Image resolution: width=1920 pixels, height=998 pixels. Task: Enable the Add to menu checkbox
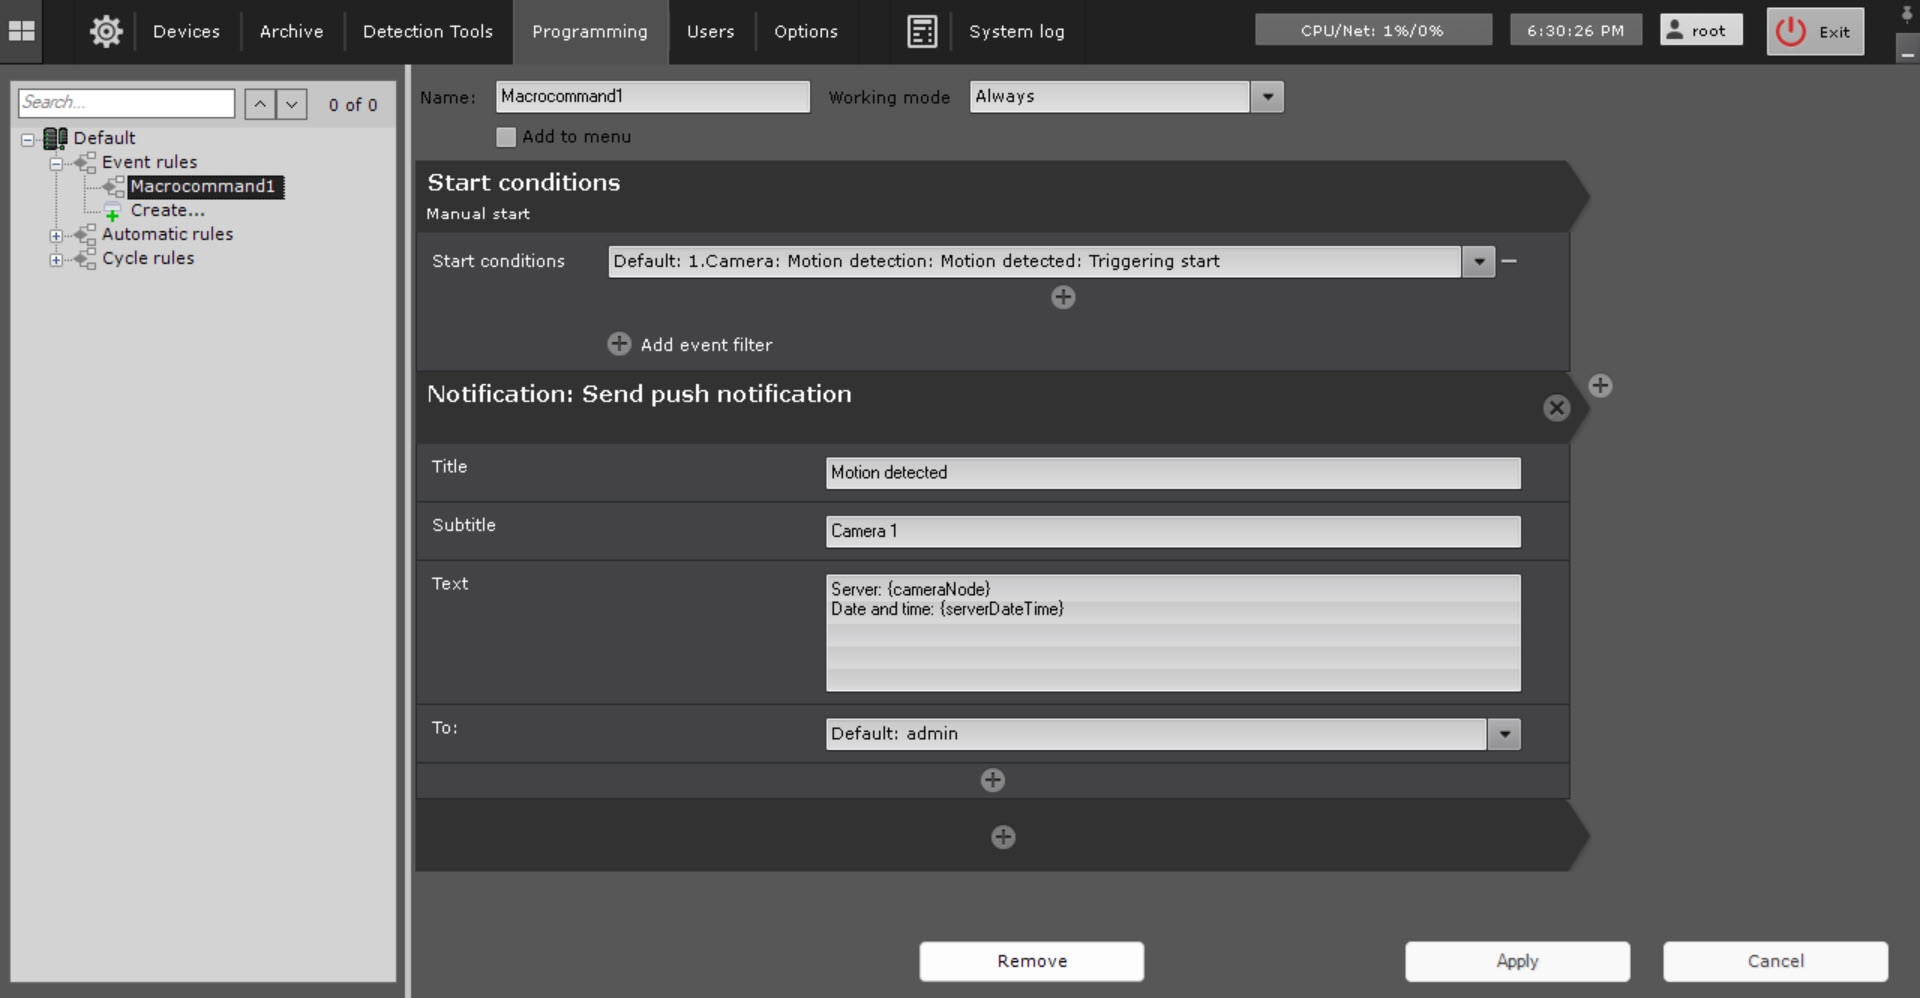[506, 137]
